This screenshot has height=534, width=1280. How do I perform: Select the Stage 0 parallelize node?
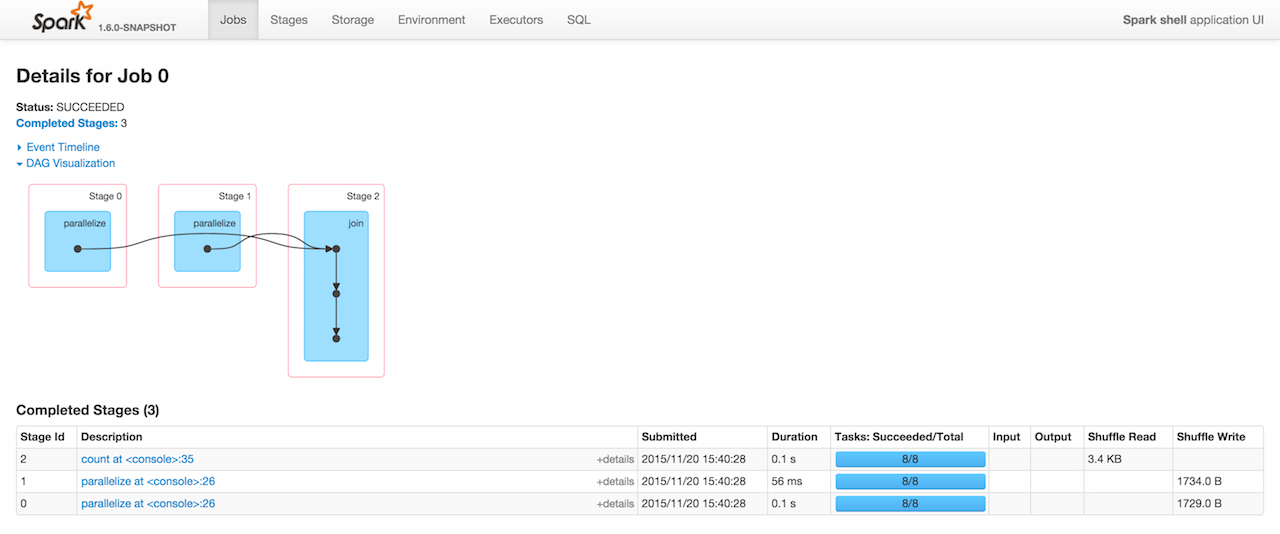[77, 241]
